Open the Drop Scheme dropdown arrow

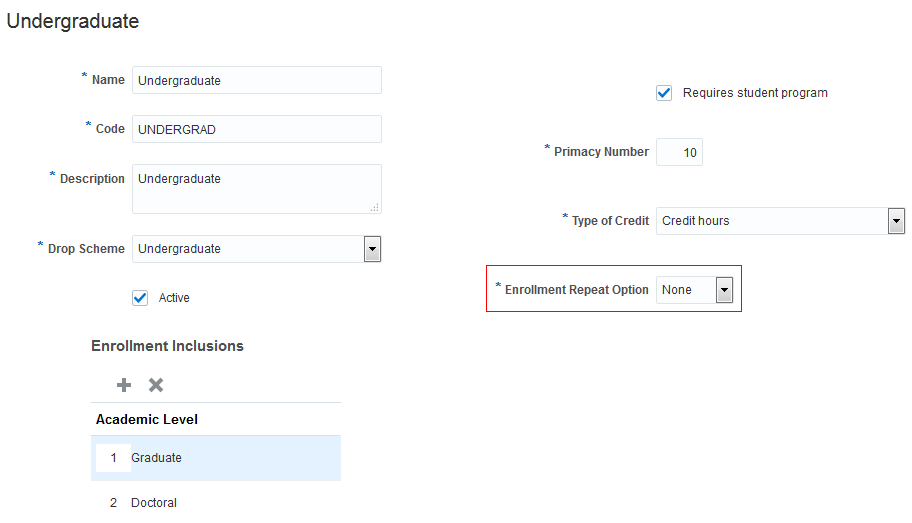(372, 249)
